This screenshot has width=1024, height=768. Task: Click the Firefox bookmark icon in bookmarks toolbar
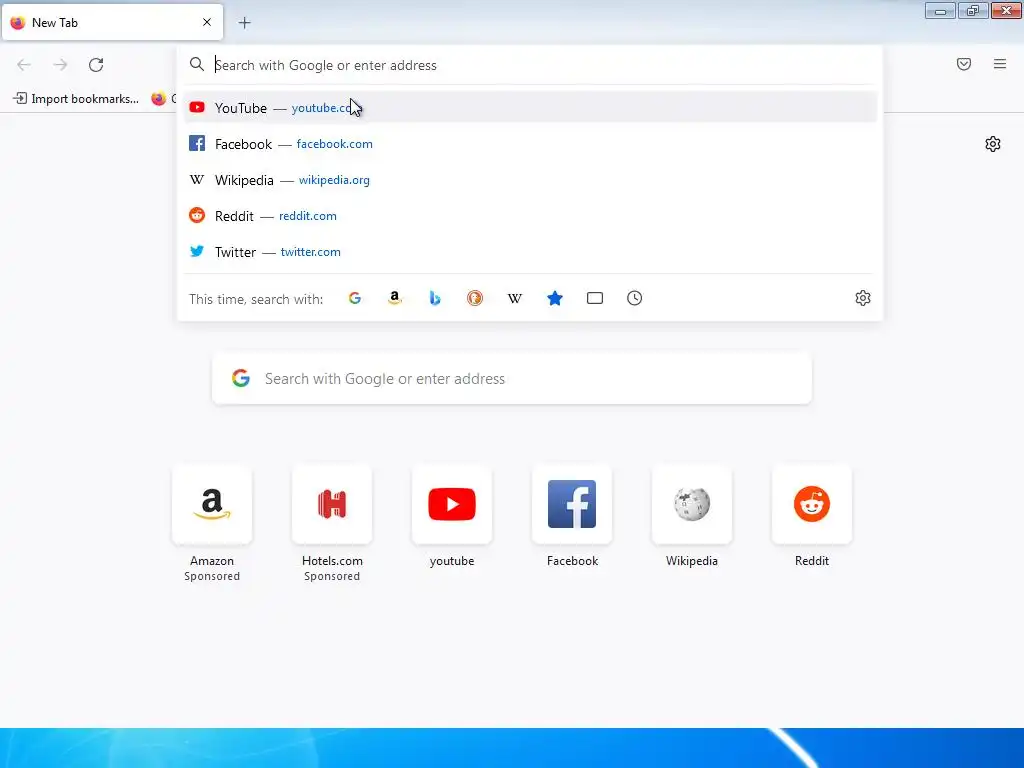point(159,99)
